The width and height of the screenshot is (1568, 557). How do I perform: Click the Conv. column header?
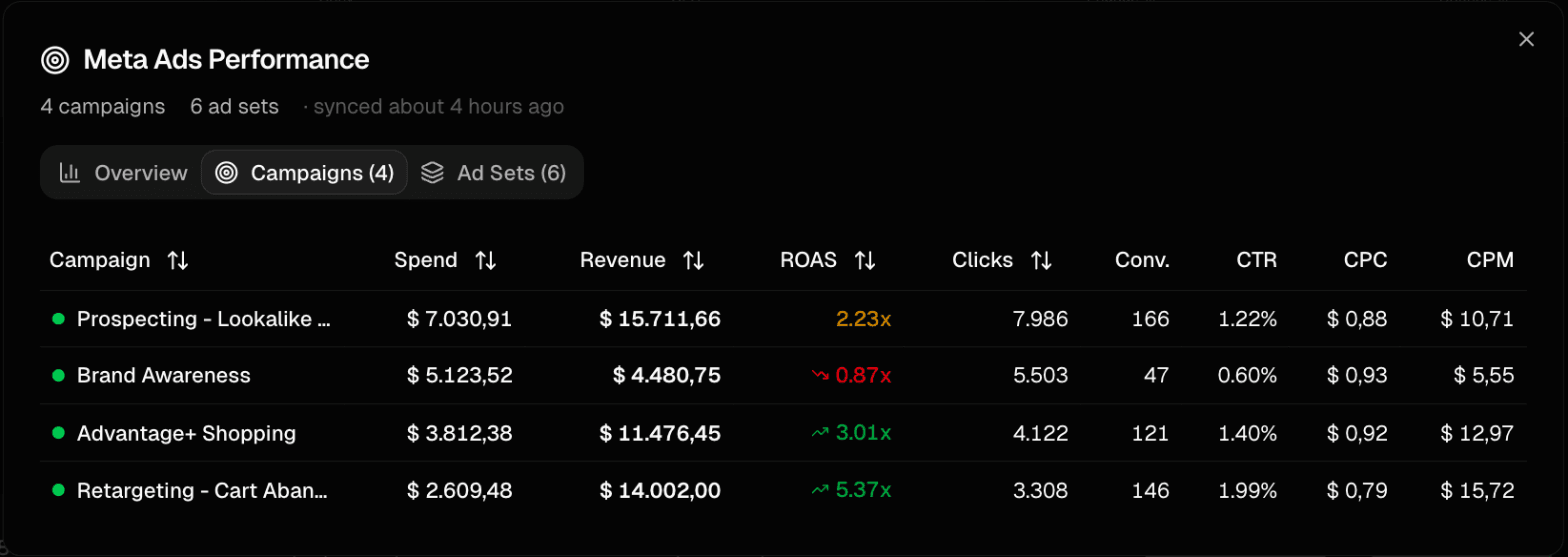pyautogui.click(x=1142, y=260)
